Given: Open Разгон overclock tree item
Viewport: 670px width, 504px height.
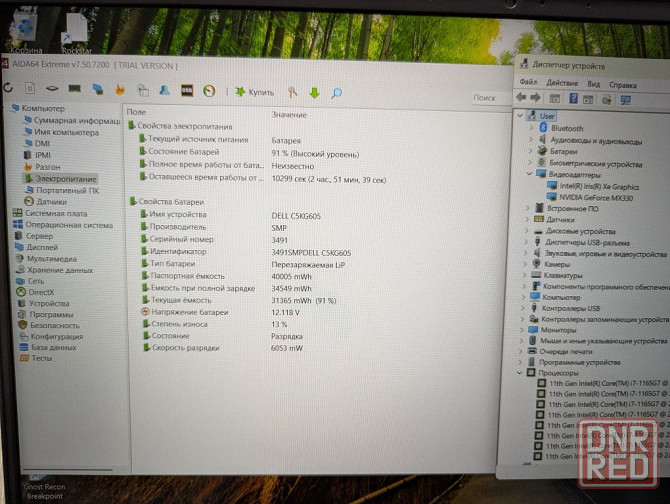Looking at the screenshot, I should click(42, 167).
